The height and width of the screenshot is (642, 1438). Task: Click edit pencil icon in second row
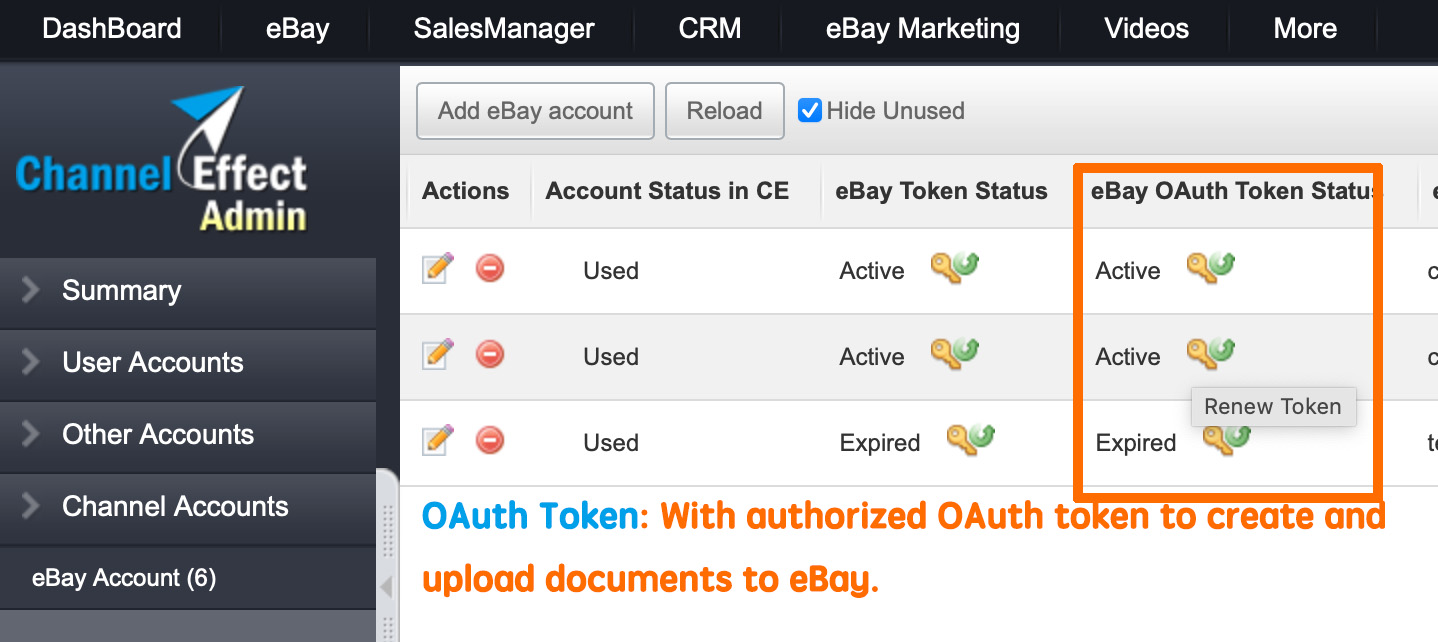point(438,354)
